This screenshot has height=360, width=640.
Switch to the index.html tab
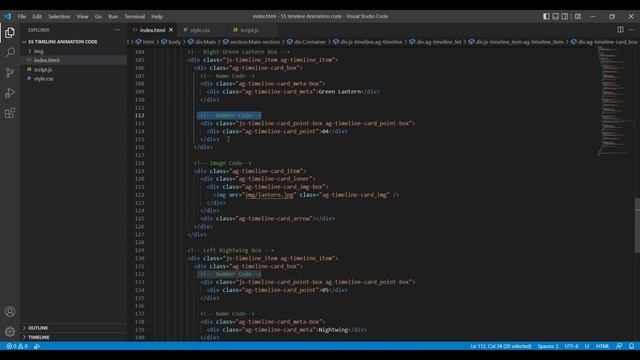pos(152,30)
